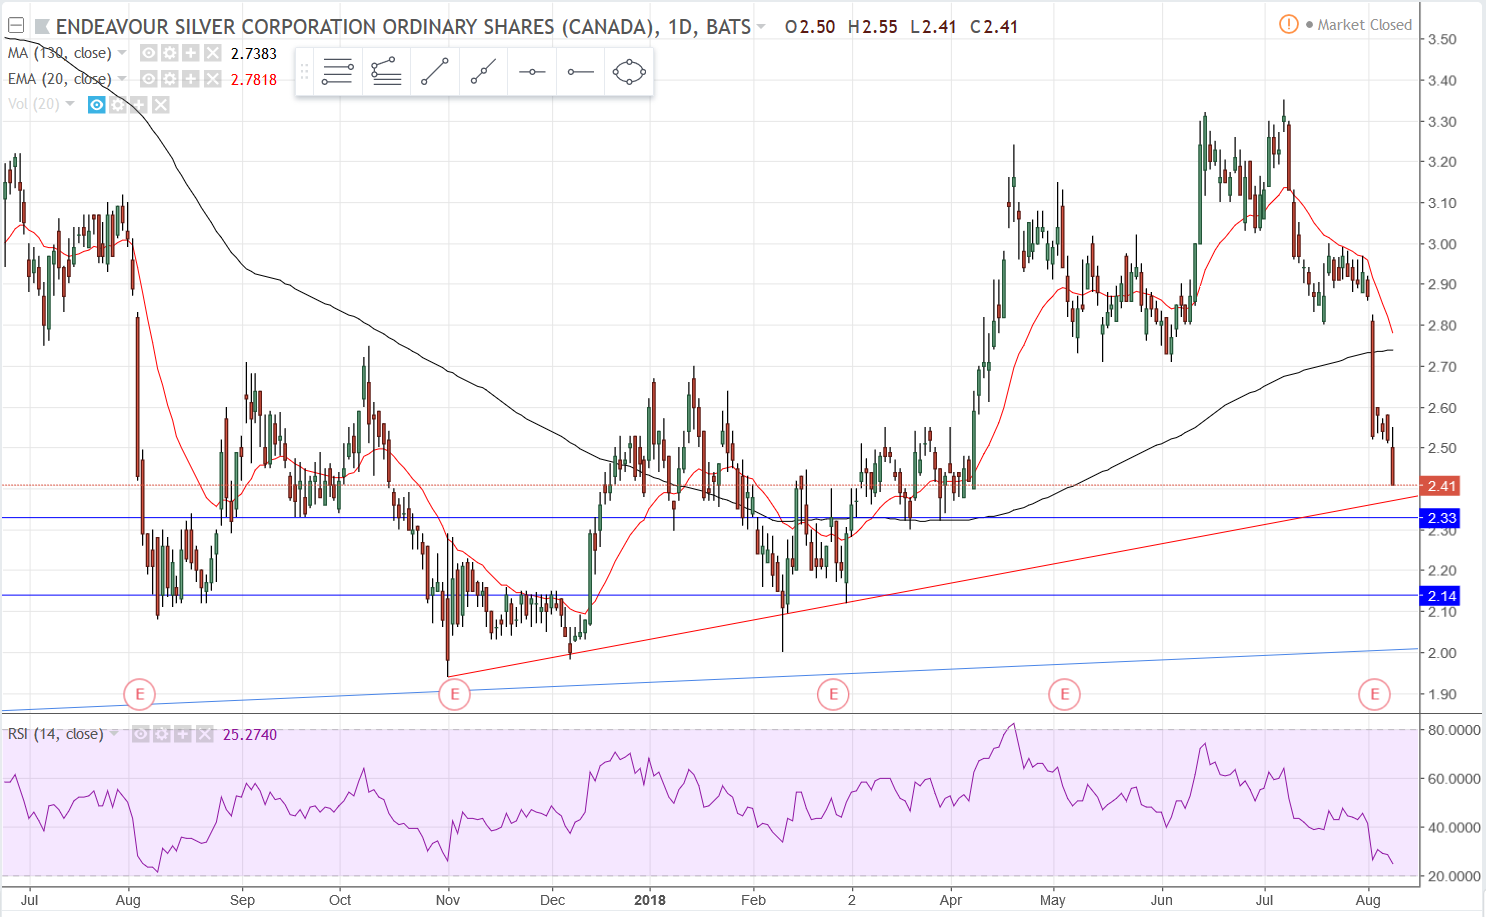Remove the EMA indicator with X icon
This screenshot has width=1486, height=917.
point(212,79)
